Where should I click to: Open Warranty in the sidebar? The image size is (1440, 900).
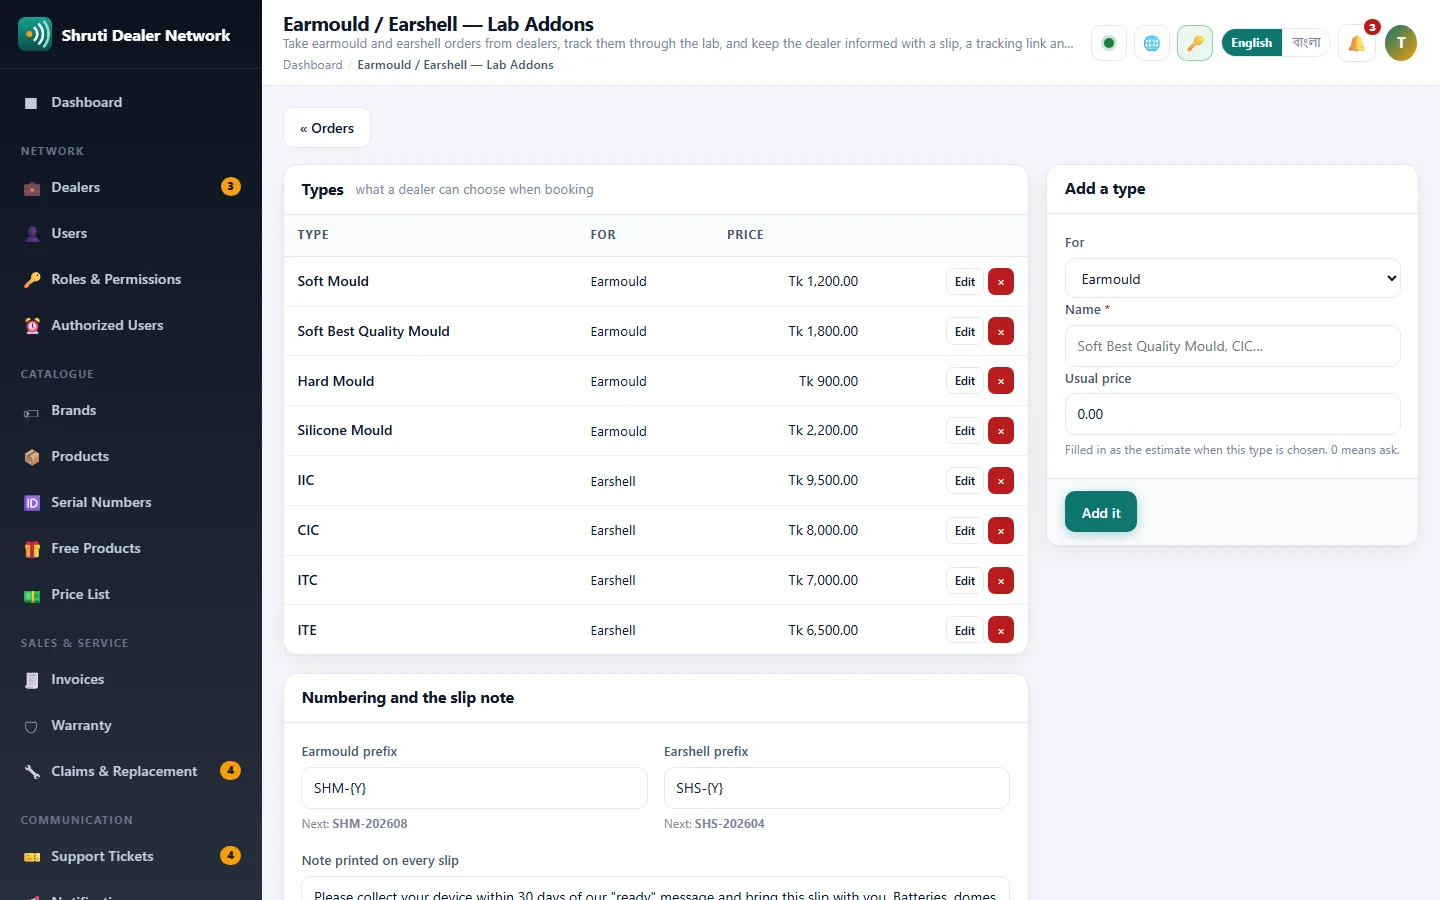tap(131, 726)
